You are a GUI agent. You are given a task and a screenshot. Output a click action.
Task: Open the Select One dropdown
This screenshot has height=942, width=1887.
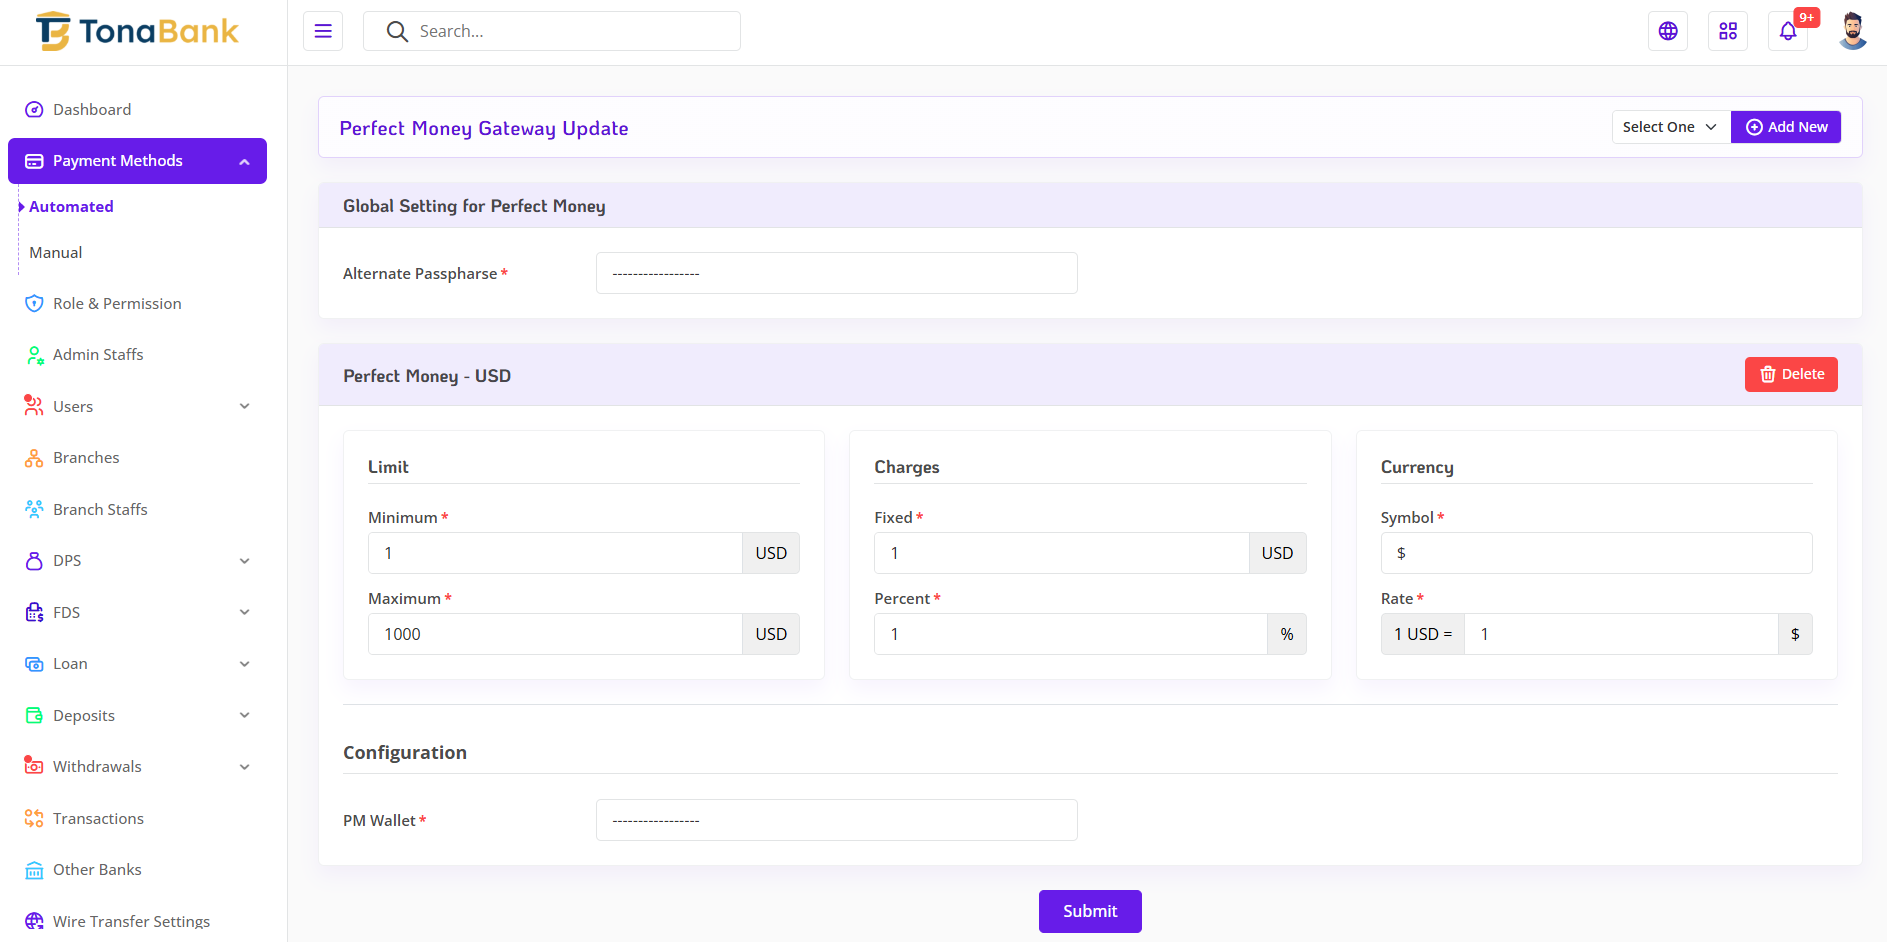coord(1670,127)
